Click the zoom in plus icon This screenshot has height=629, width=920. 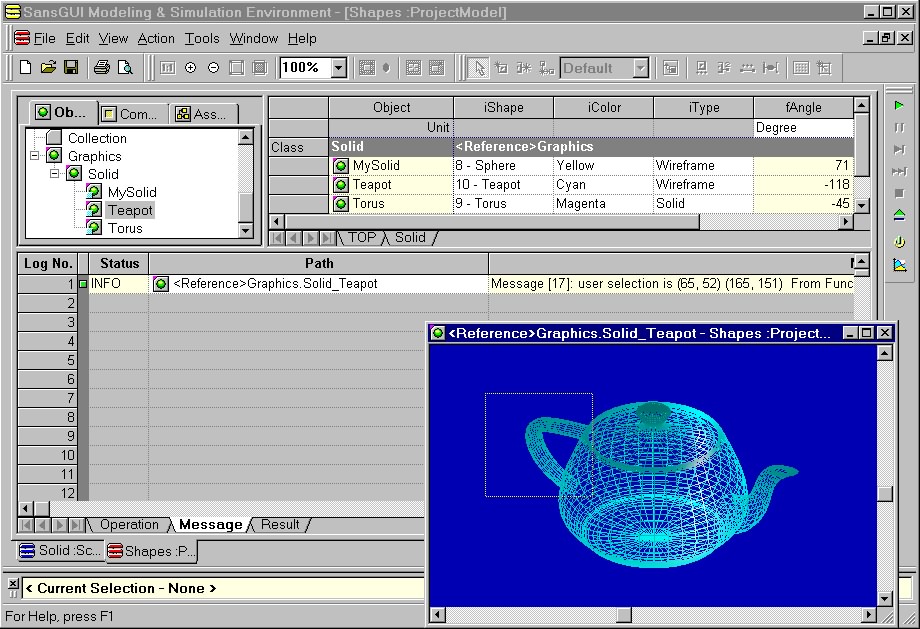190,68
